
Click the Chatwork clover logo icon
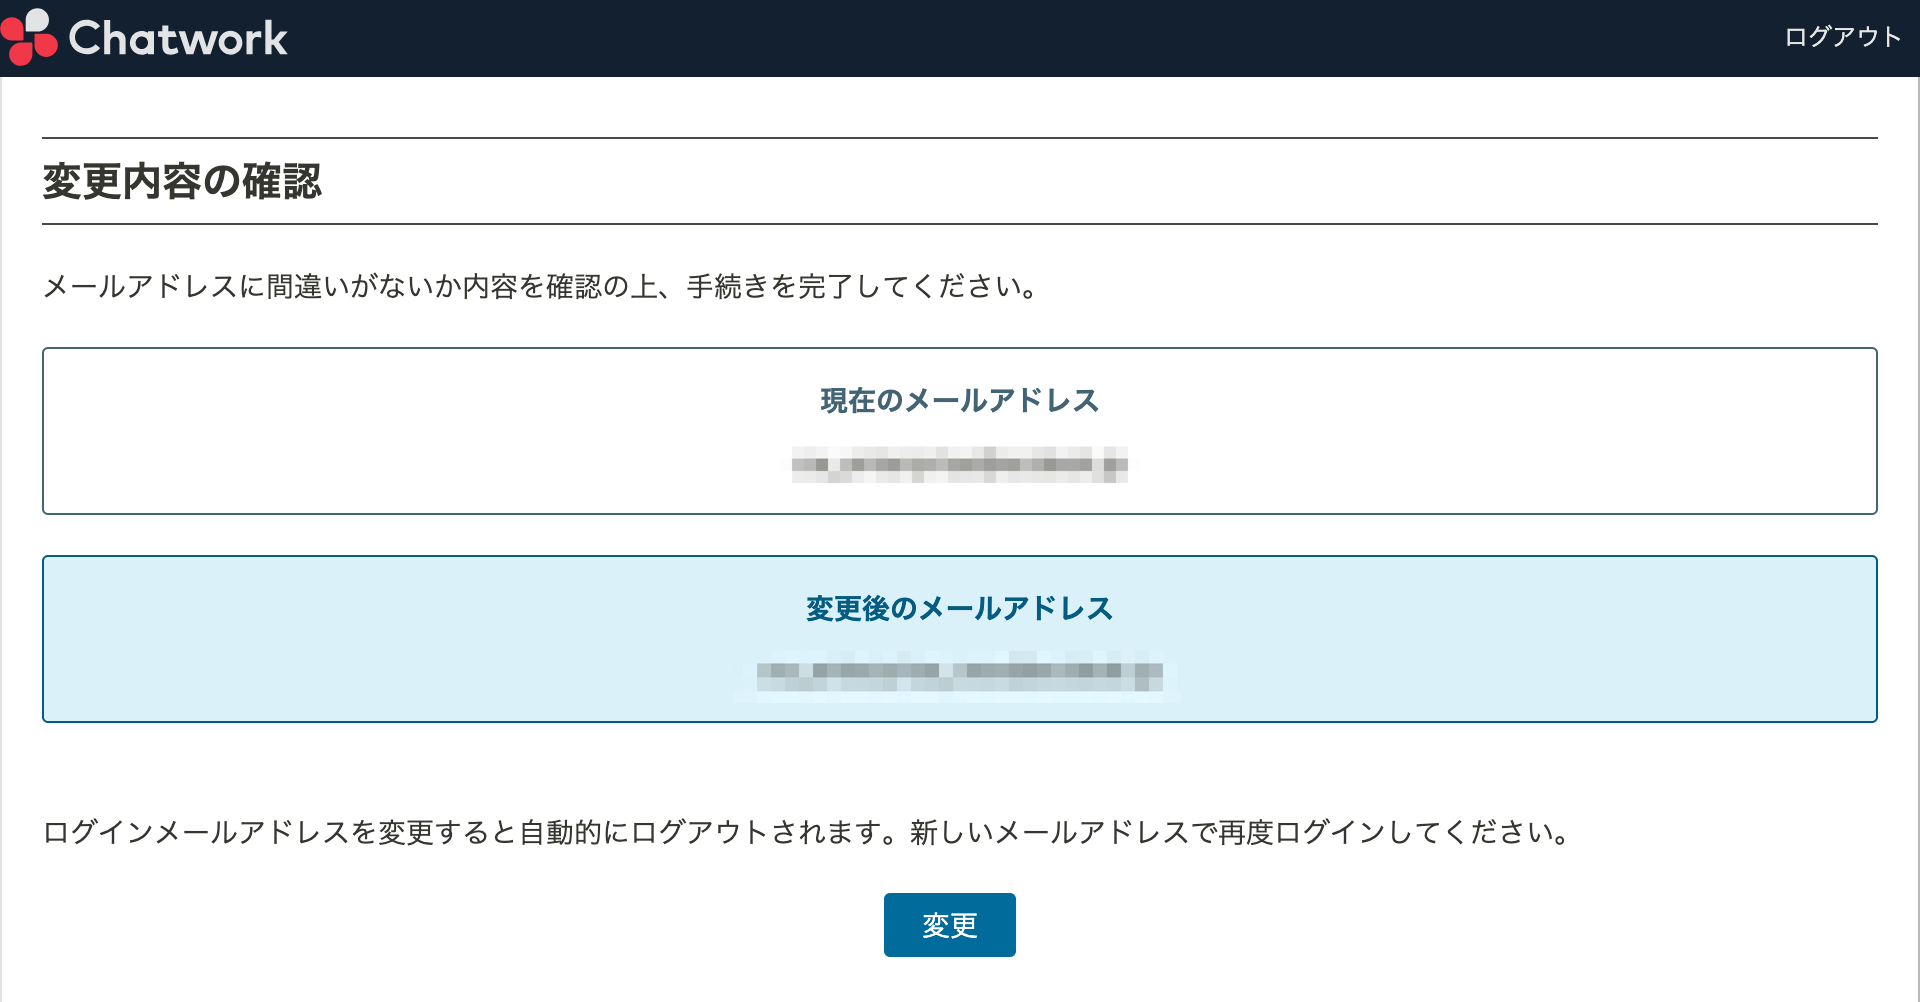pos(30,36)
